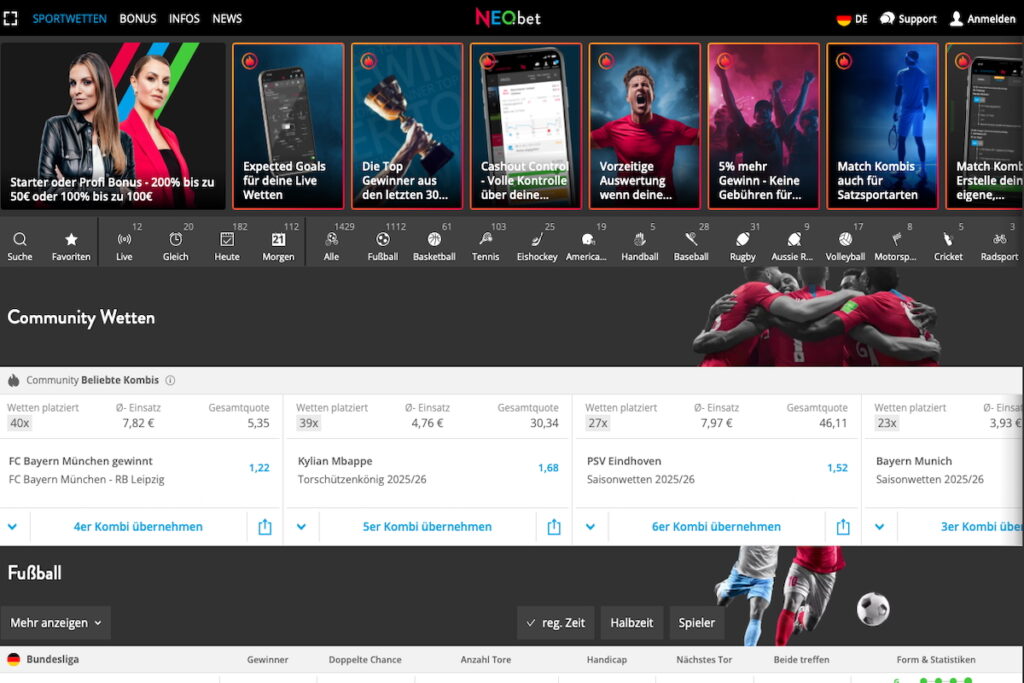Select odds 1,22 for Bayern München

(x=259, y=468)
